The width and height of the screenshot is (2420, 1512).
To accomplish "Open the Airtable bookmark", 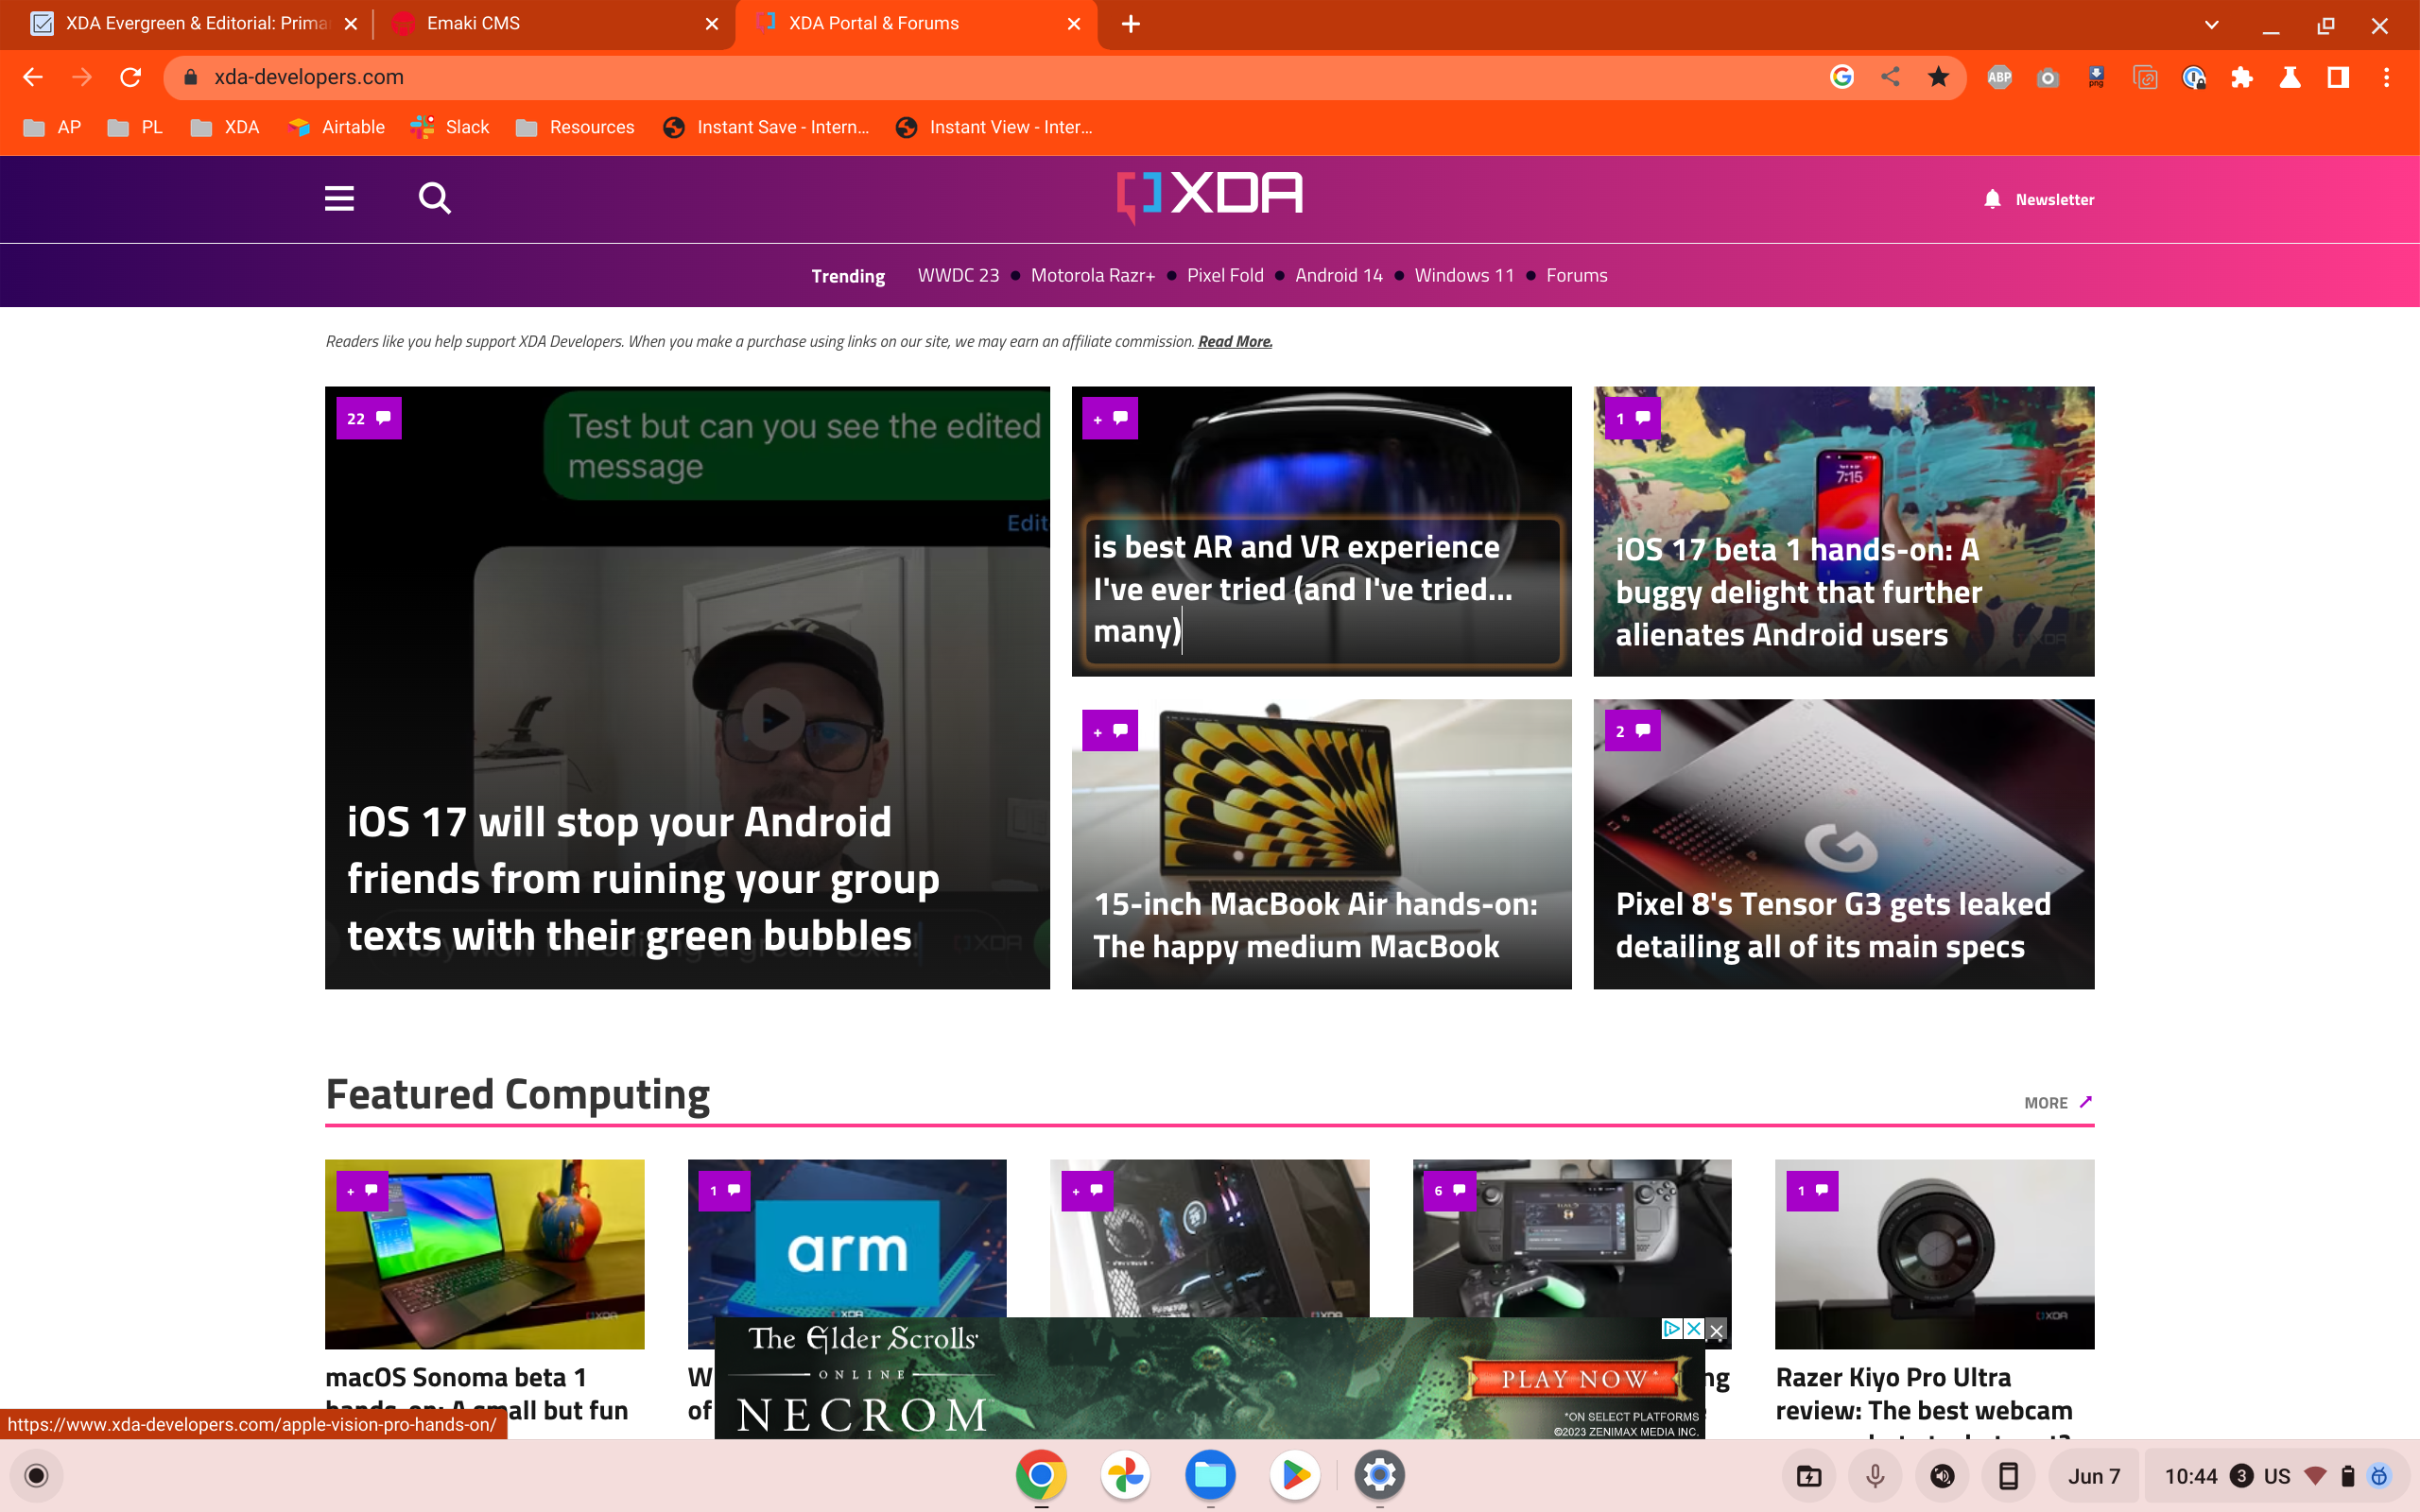I will (x=336, y=127).
